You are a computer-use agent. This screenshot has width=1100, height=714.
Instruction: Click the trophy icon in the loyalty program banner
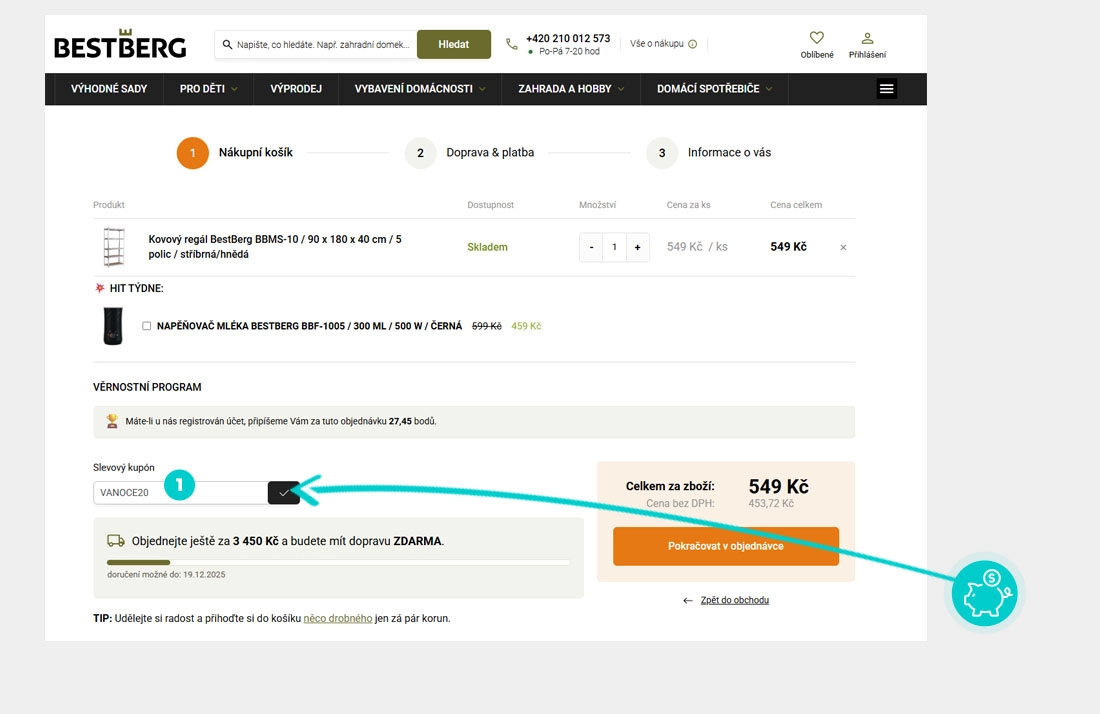[x=111, y=420]
